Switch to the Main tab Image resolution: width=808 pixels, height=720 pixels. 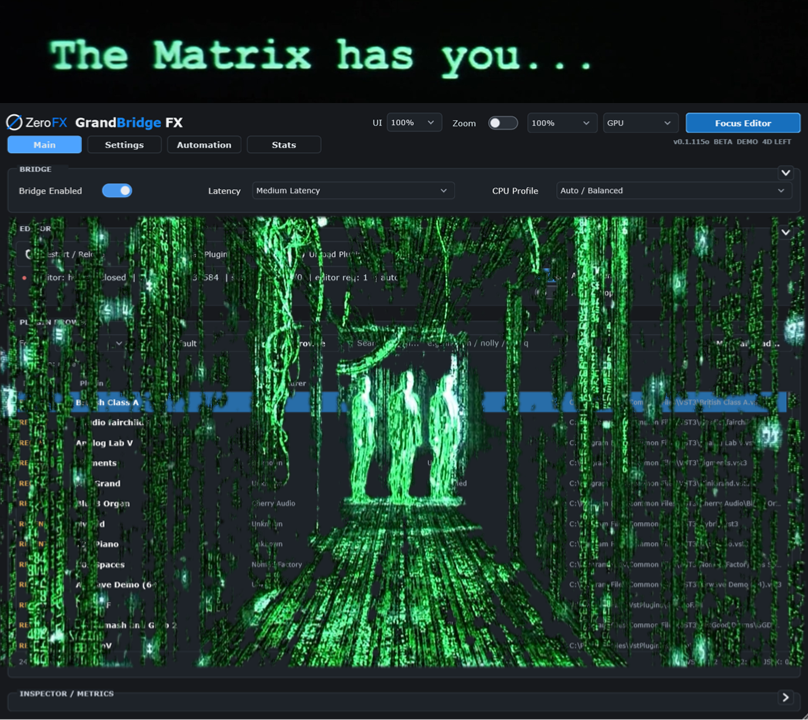(44, 145)
